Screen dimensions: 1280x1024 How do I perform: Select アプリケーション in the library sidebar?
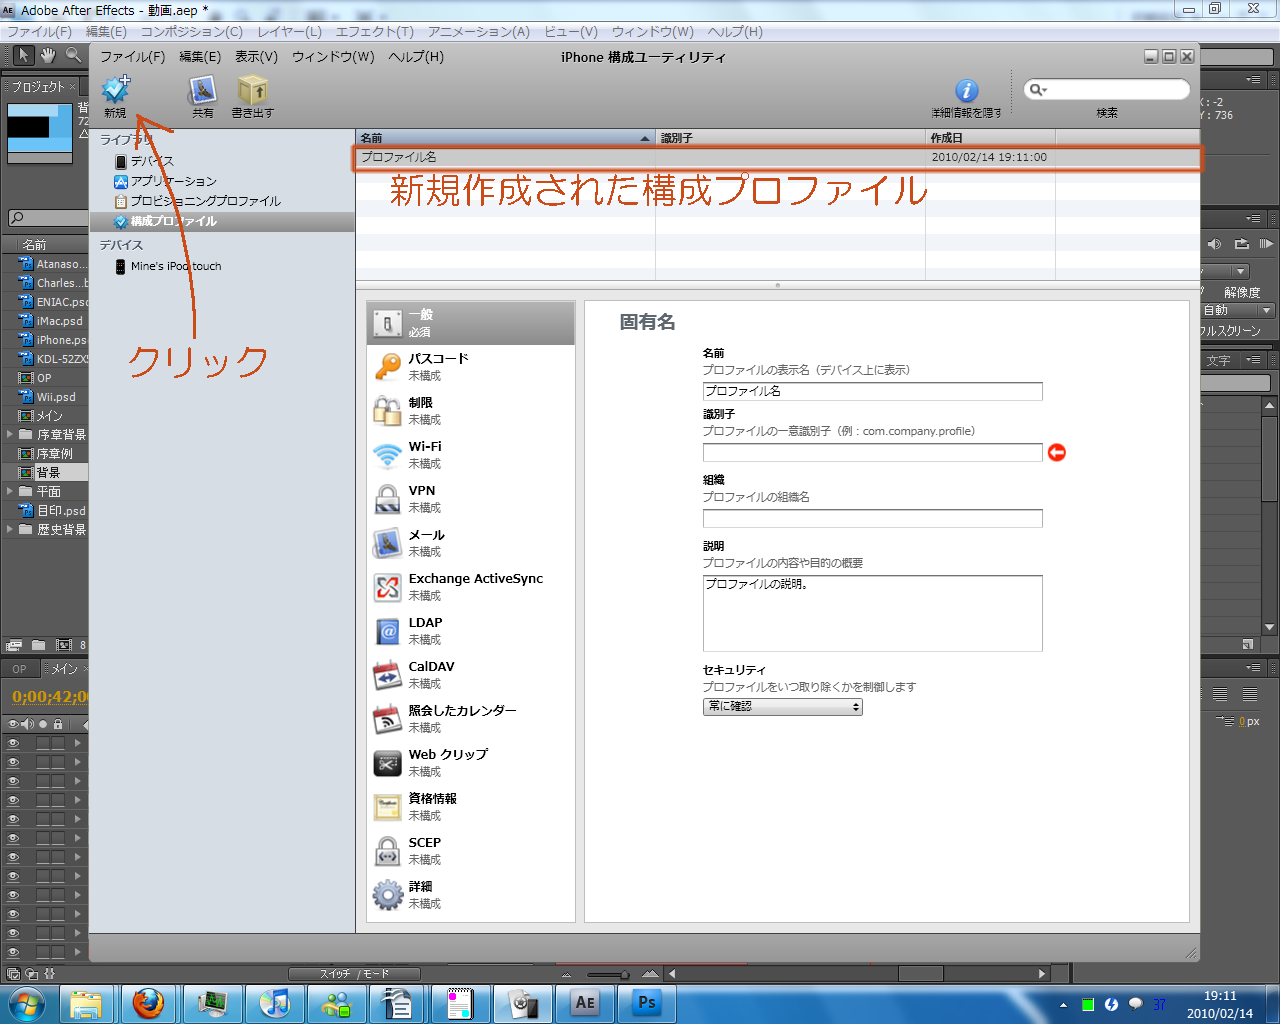pos(173,181)
